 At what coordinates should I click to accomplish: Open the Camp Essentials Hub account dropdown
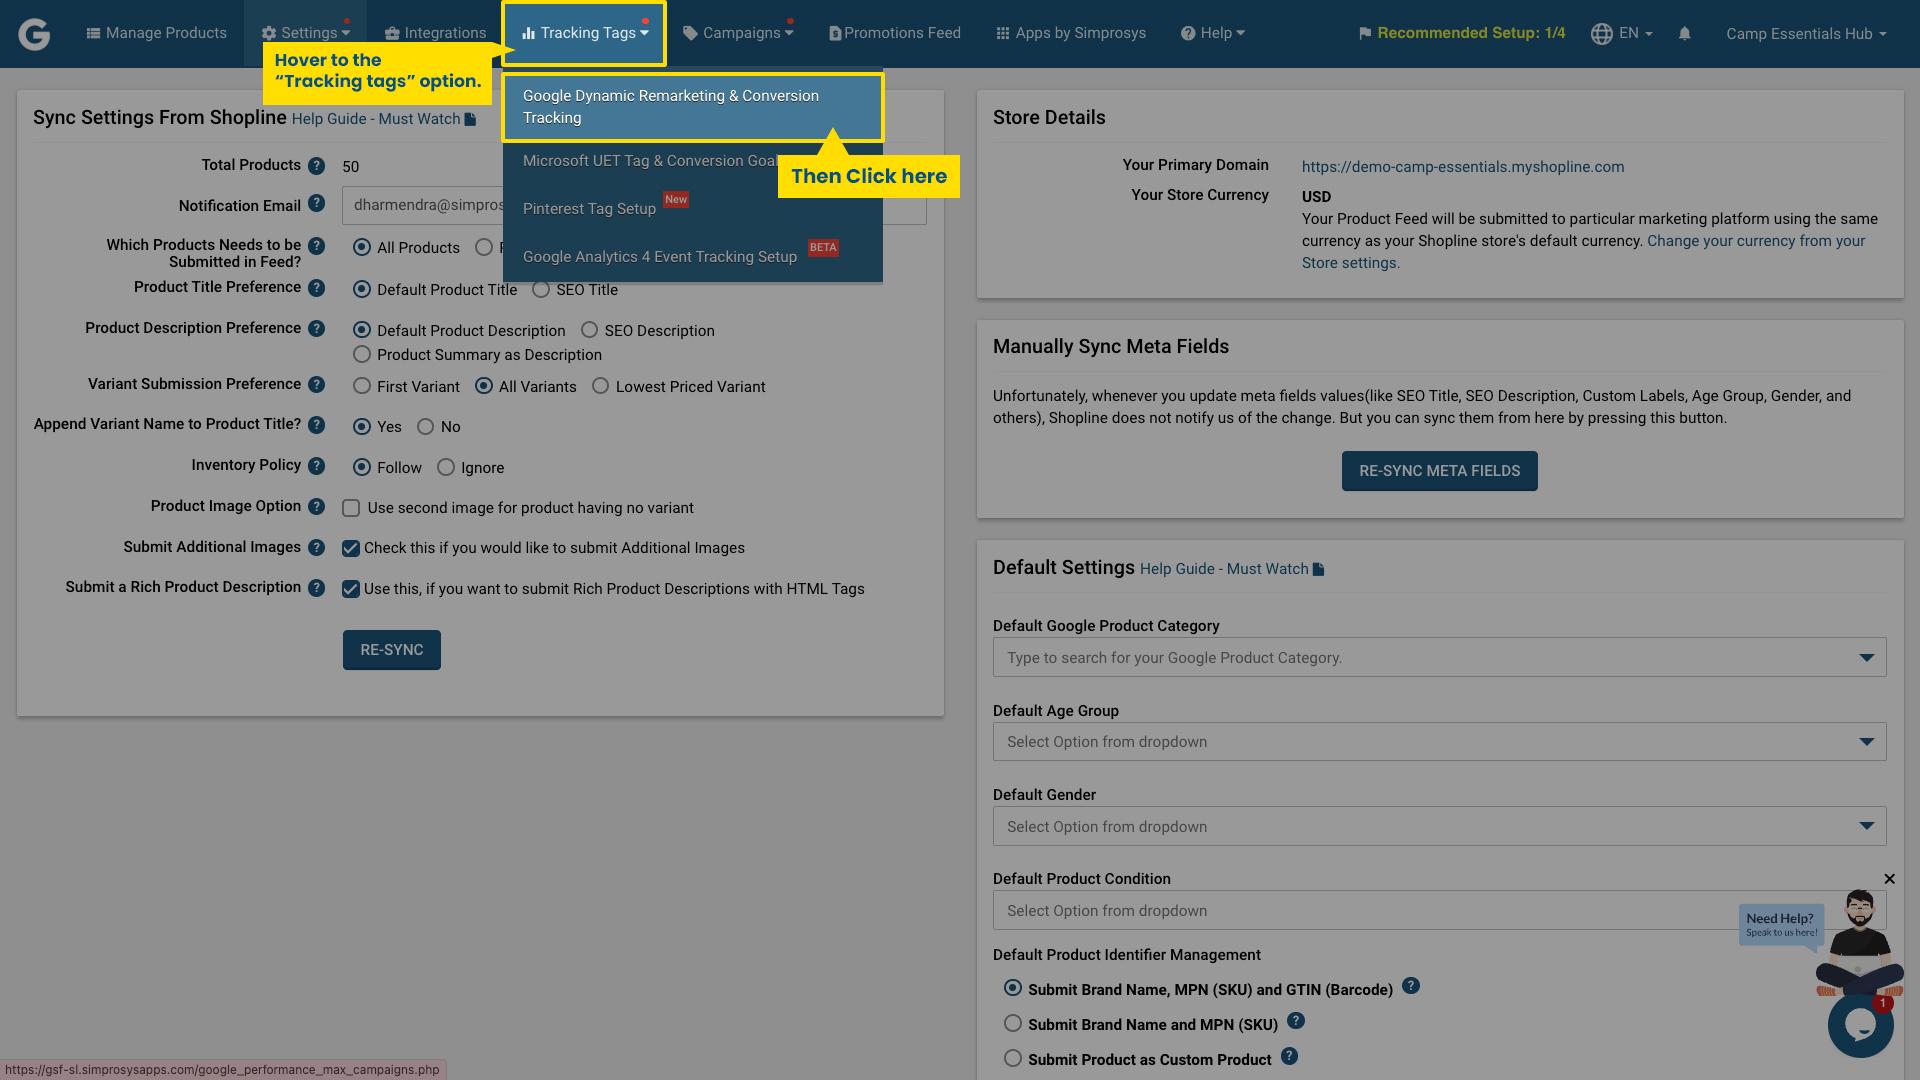1804,33
